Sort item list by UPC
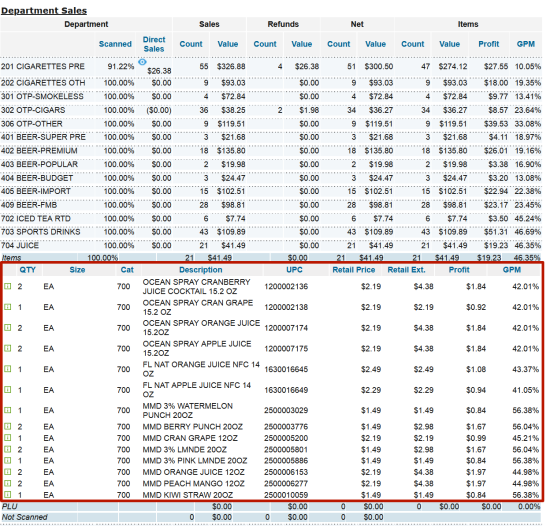550x526 pixels. coord(294,270)
